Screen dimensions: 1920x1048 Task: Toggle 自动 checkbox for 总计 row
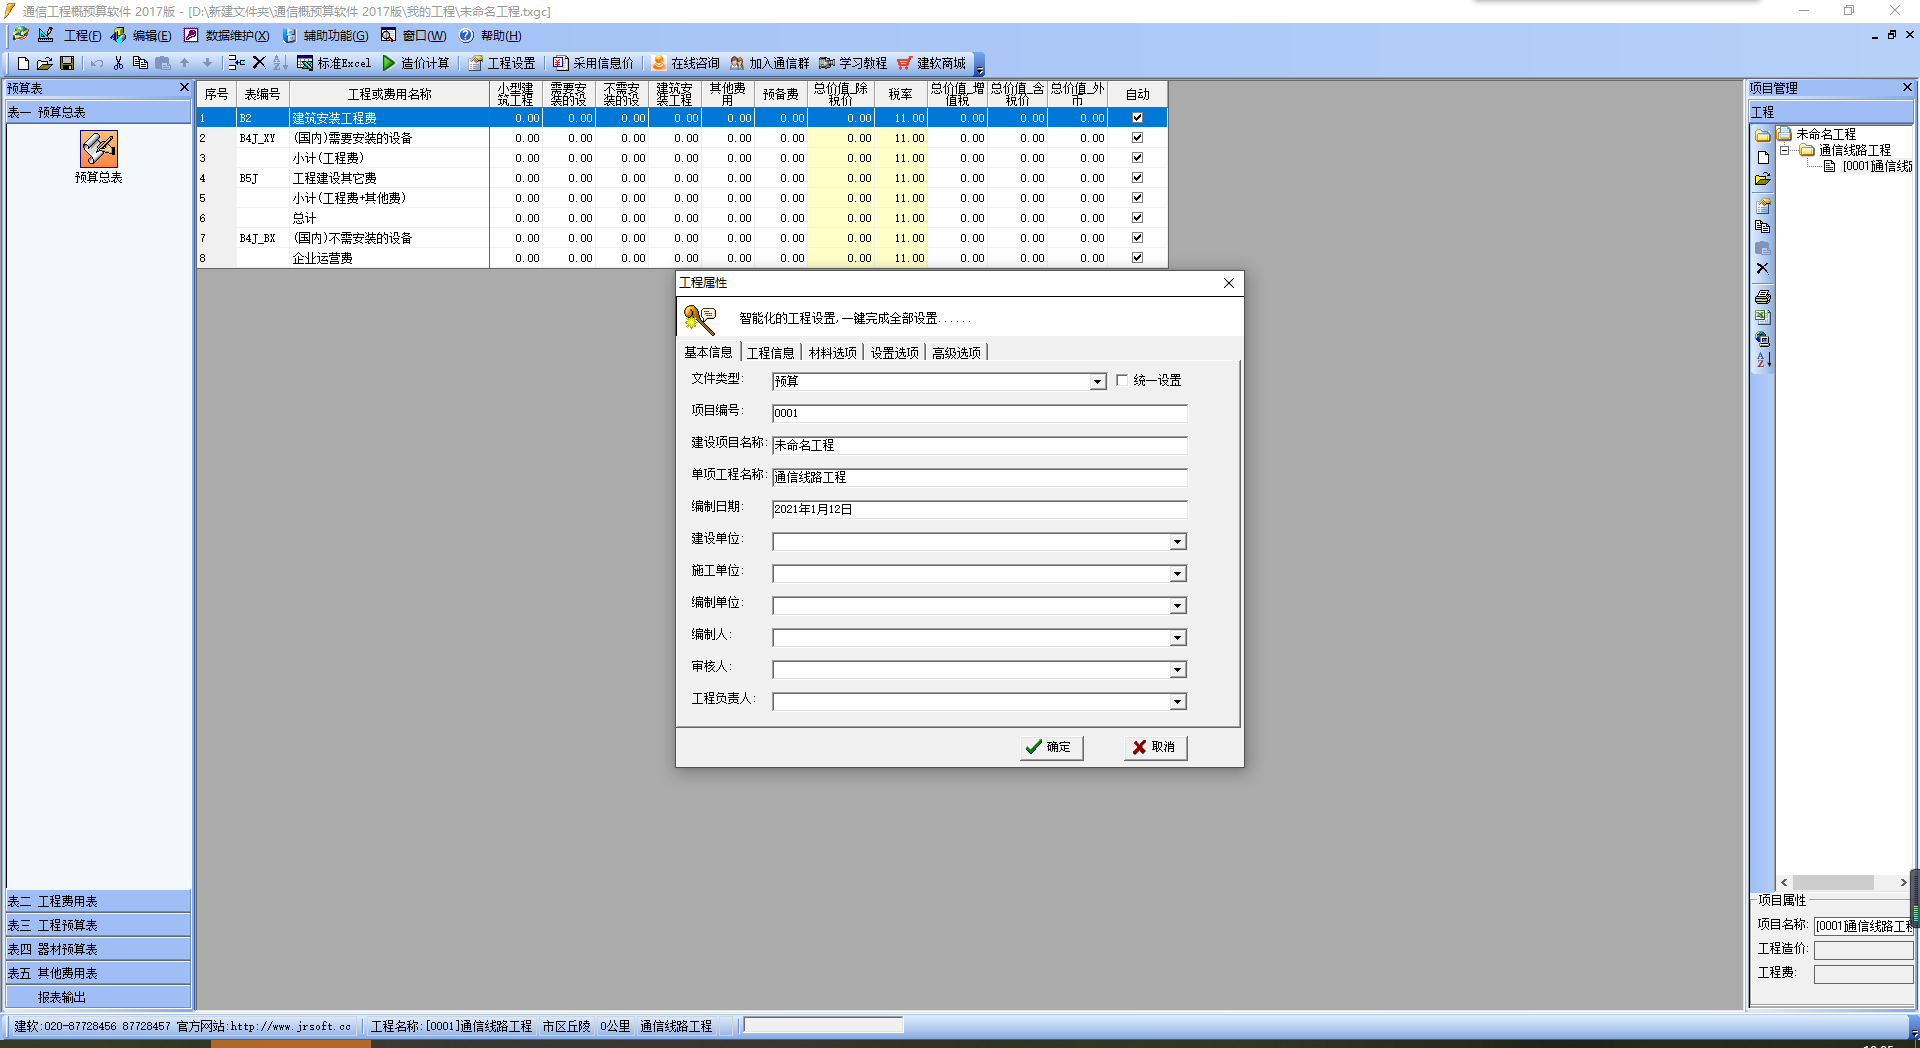pyautogui.click(x=1137, y=218)
